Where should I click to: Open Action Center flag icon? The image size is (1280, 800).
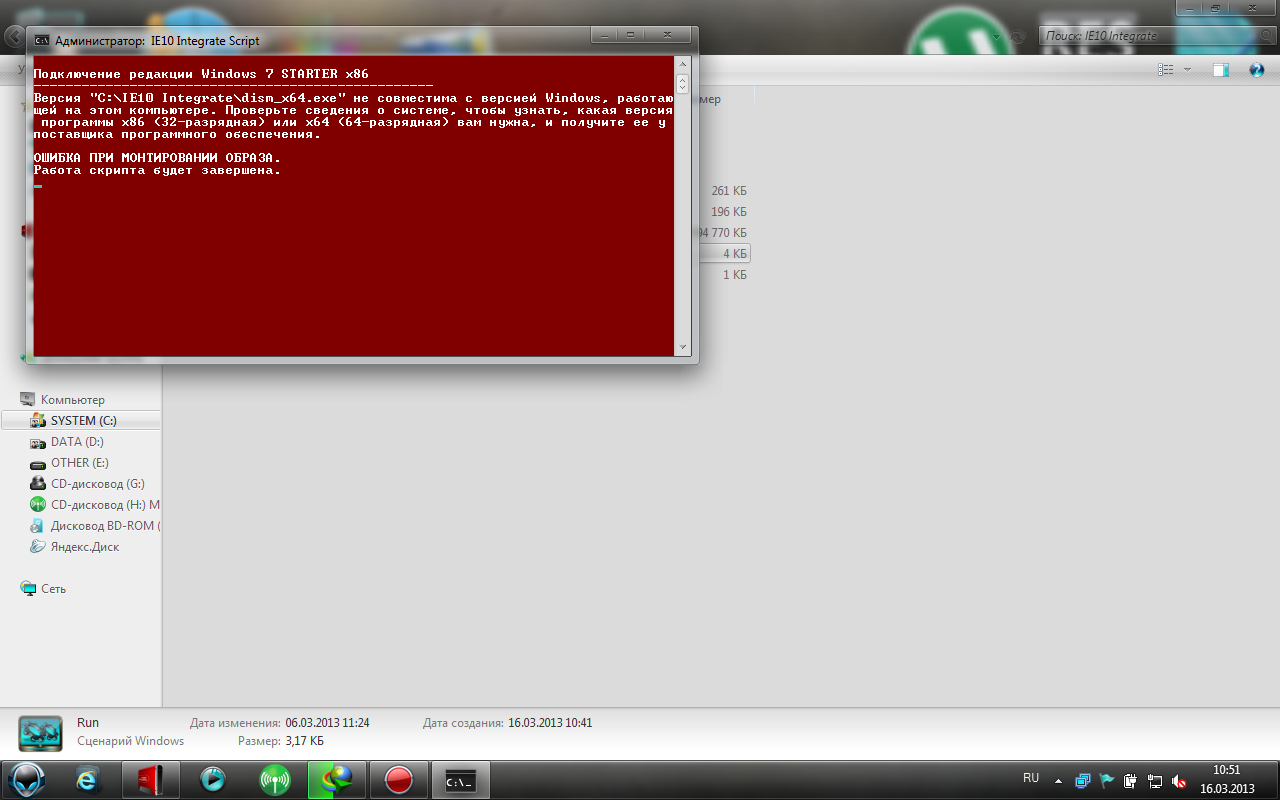(1107, 780)
